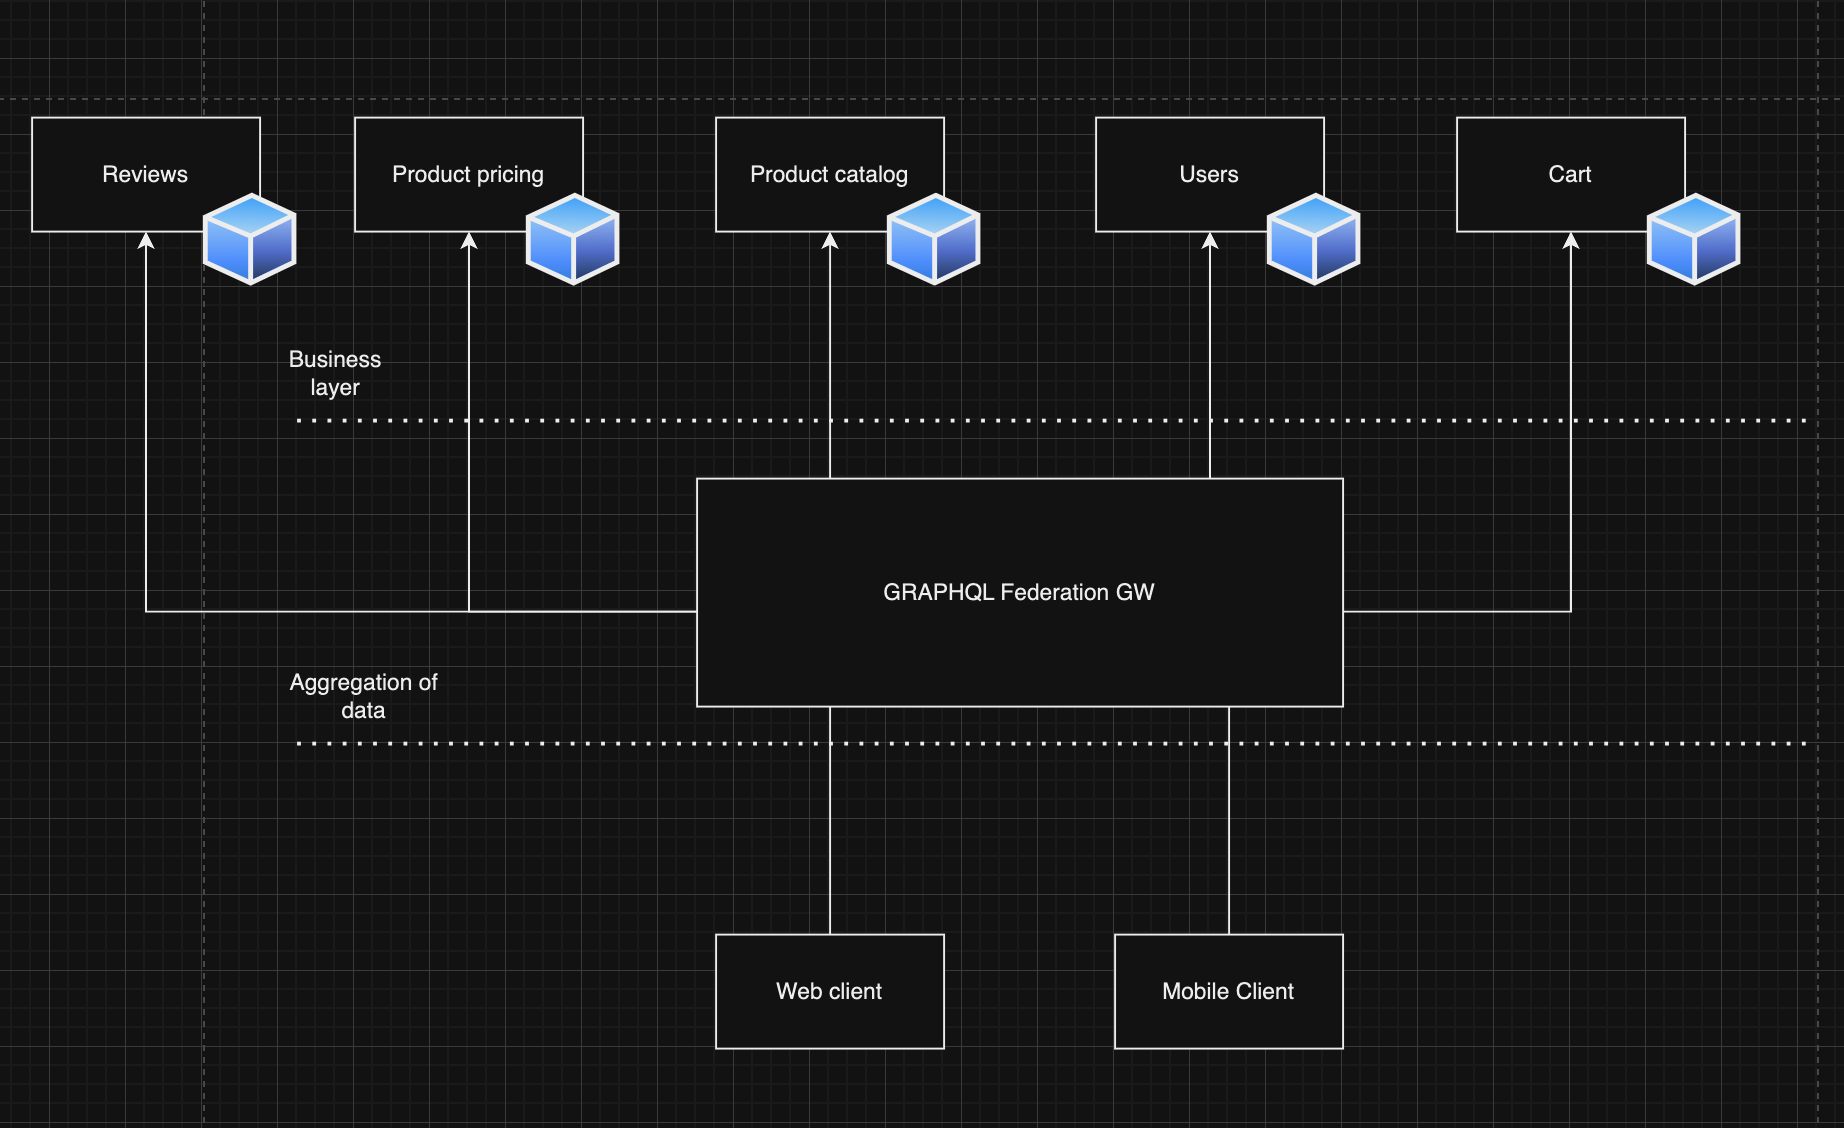The height and width of the screenshot is (1128, 1844).
Task: Select the Product catalog box
Action: pos(830,175)
